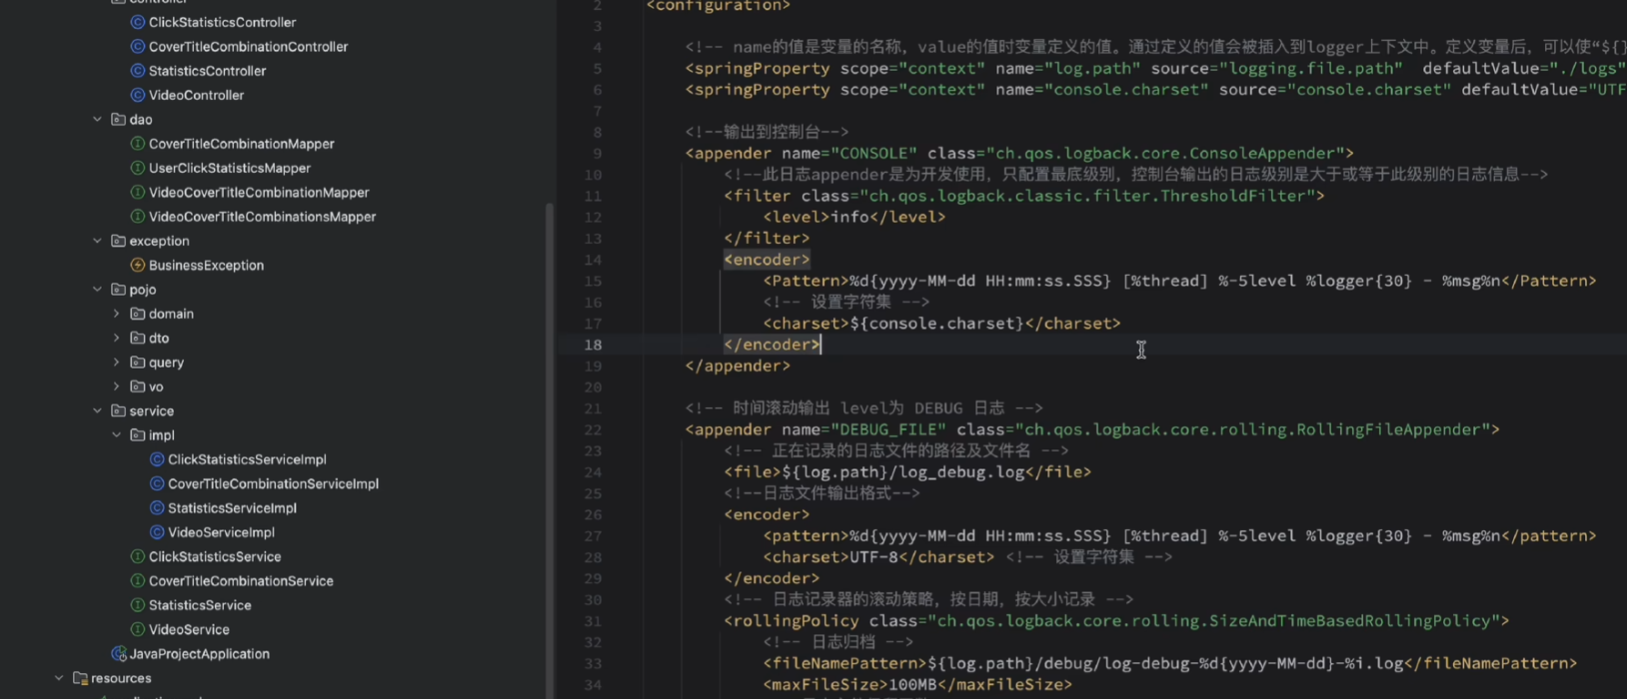Click the CoverTitleCombinationServiceImpl class icon
Image resolution: width=1627 pixels, height=699 pixels.
click(157, 483)
